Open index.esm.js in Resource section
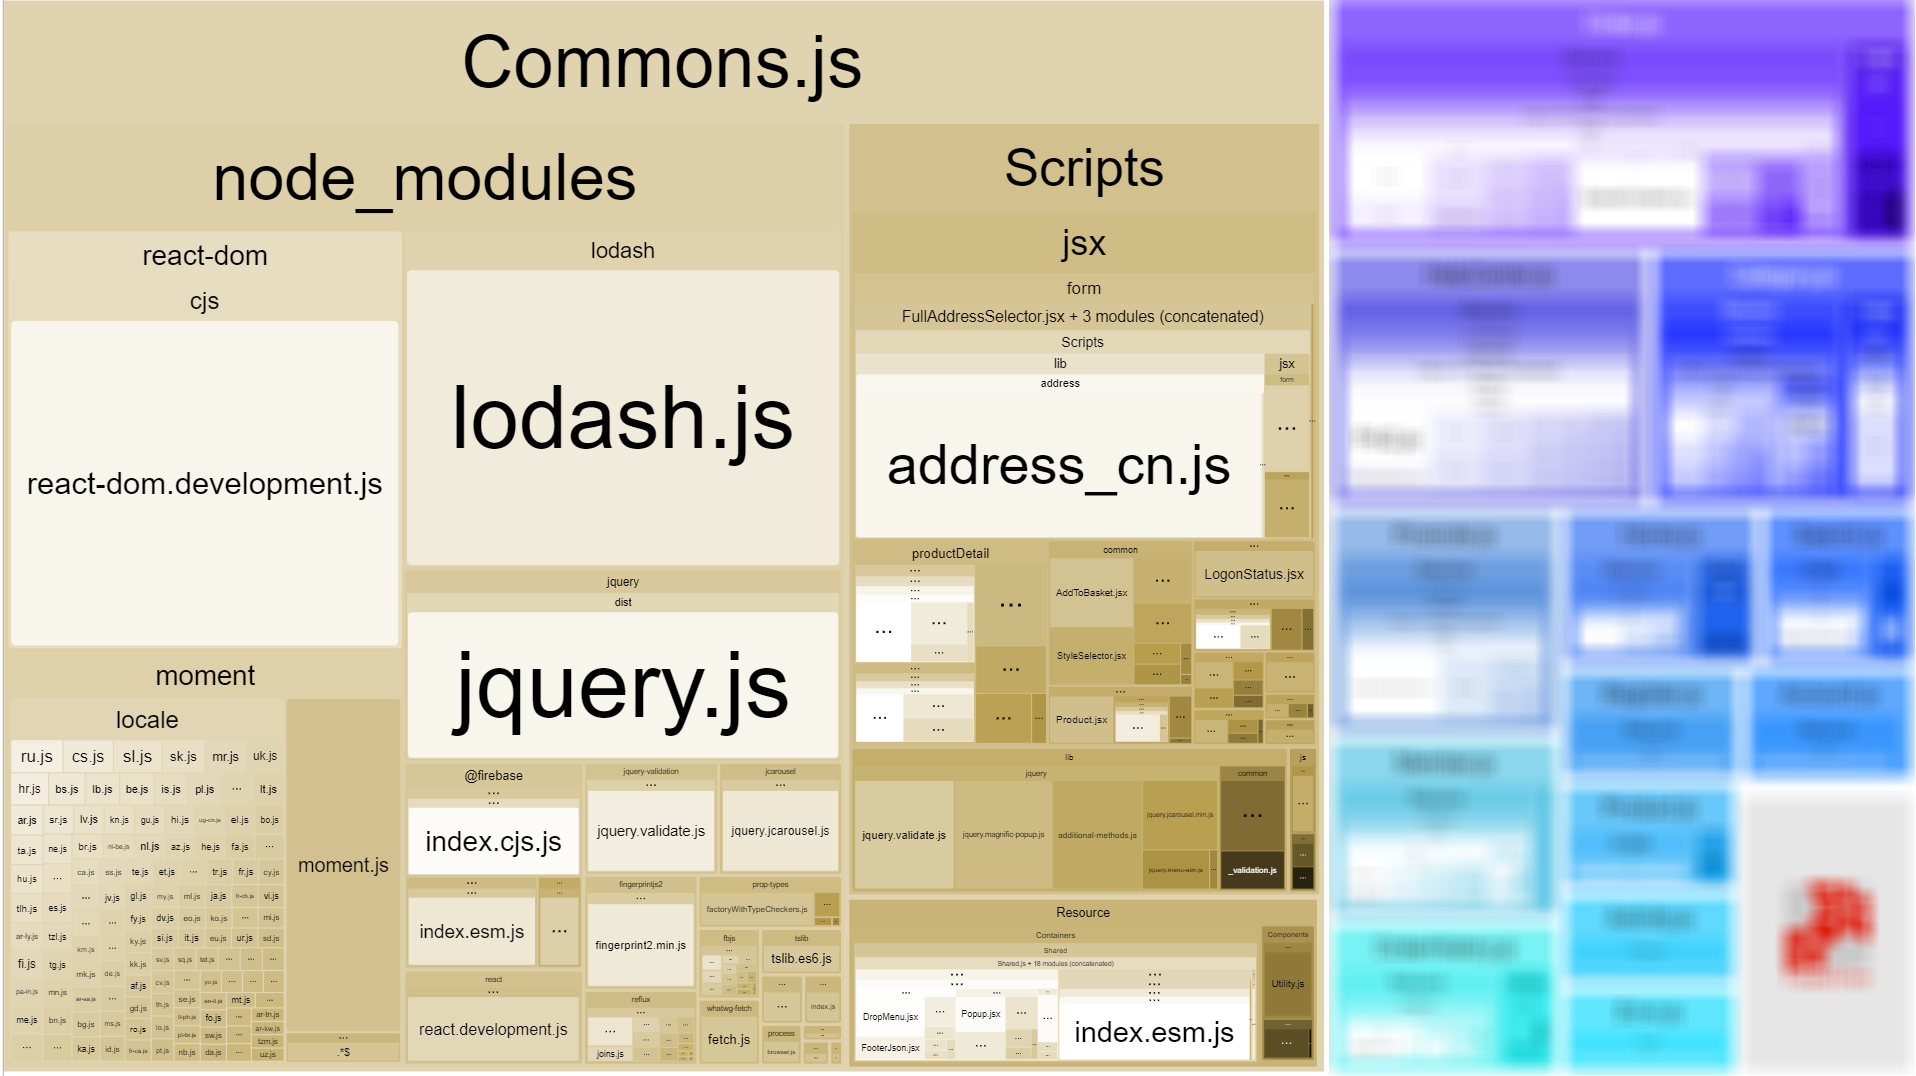 pyautogui.click(x=1154, y=1033)
